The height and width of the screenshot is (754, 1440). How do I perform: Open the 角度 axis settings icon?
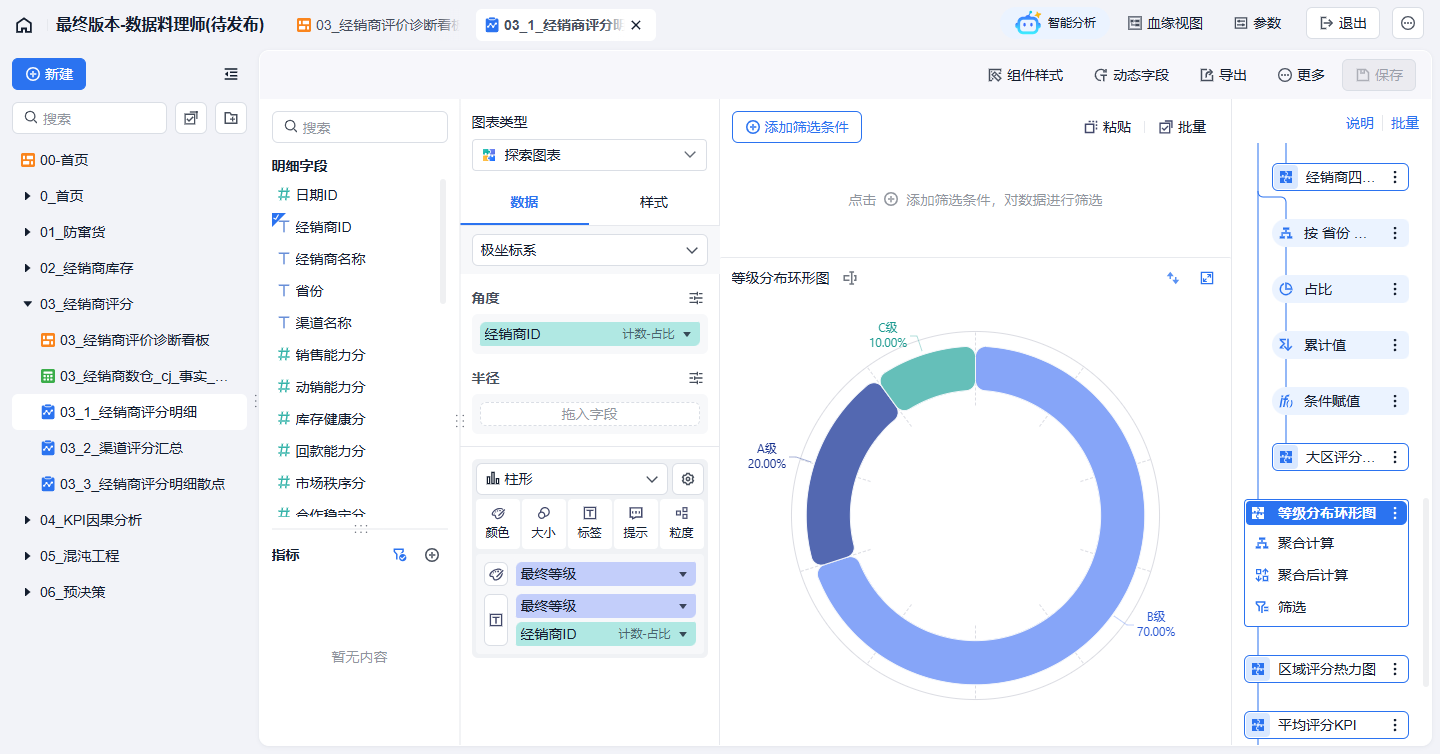696,298
